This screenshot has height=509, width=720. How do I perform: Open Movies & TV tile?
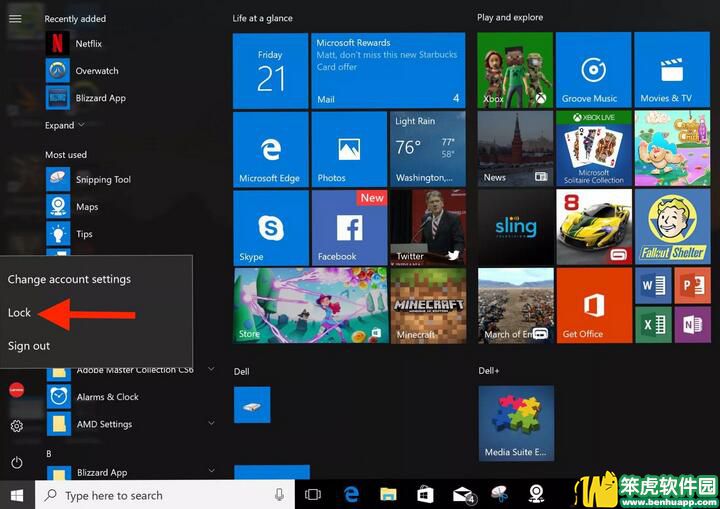[x=672, y=70]
